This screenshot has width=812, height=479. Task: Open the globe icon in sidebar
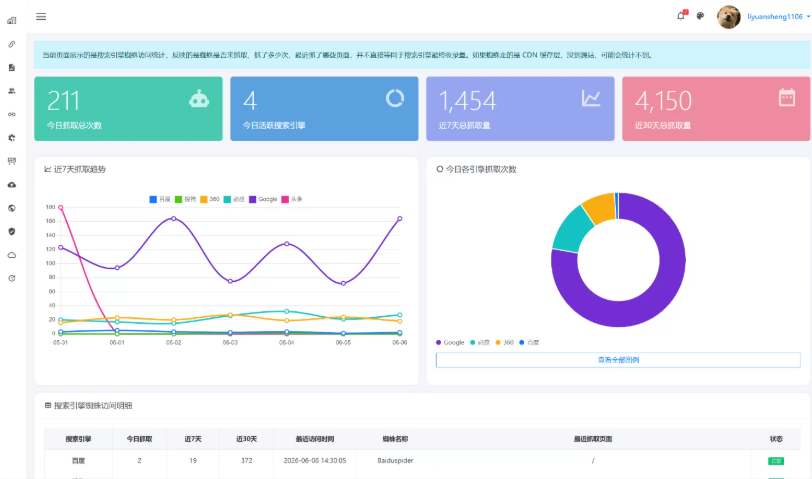coord(11,208)
